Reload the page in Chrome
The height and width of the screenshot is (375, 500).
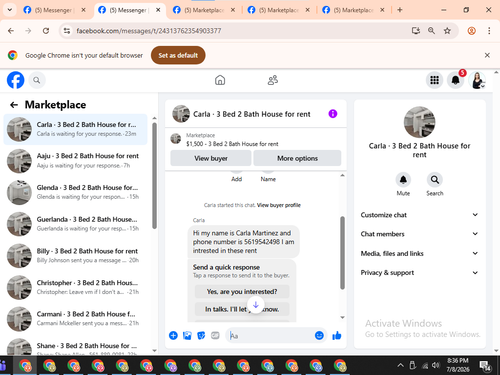pos(46,31)
